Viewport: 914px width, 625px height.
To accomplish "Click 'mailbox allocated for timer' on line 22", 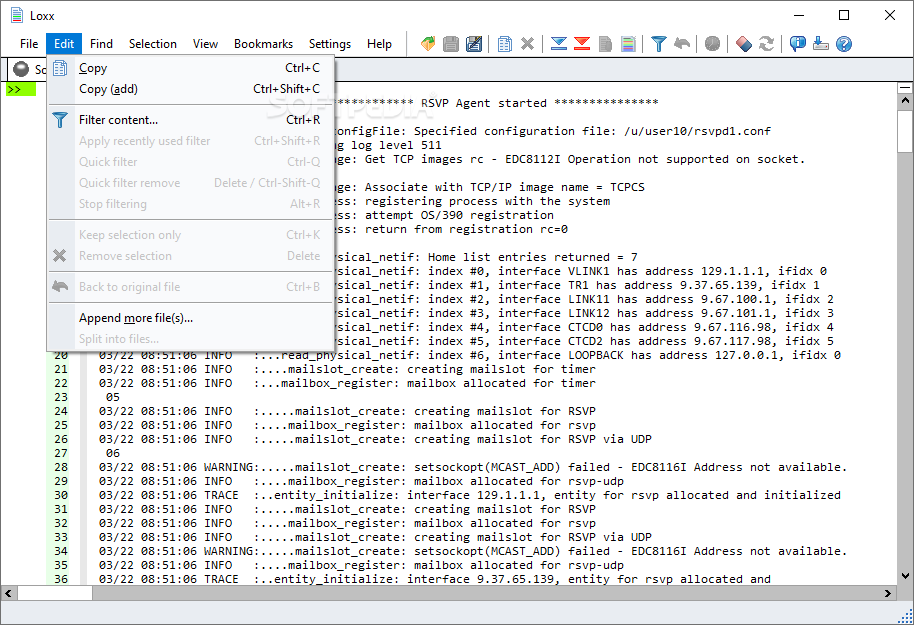I will coord(501,383).
